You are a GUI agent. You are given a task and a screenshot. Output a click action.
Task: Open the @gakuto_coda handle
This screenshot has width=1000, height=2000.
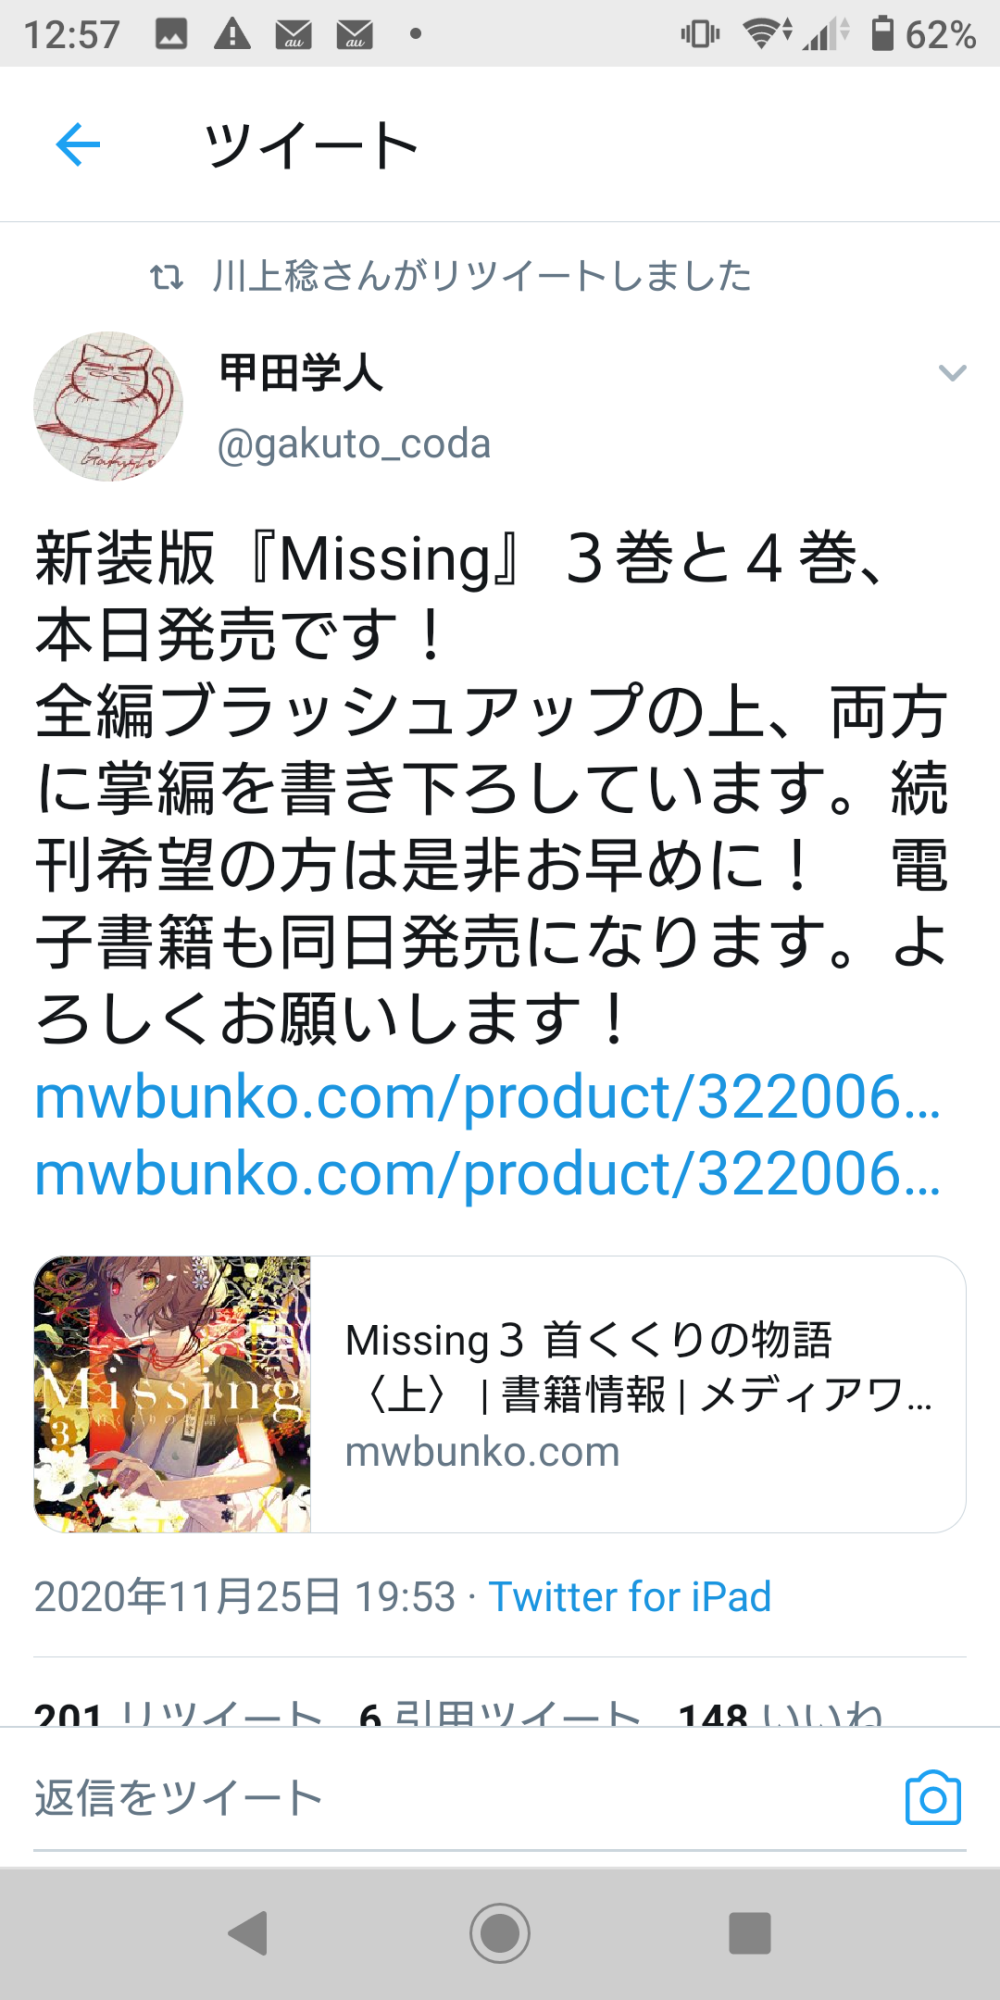click(354, 444)
